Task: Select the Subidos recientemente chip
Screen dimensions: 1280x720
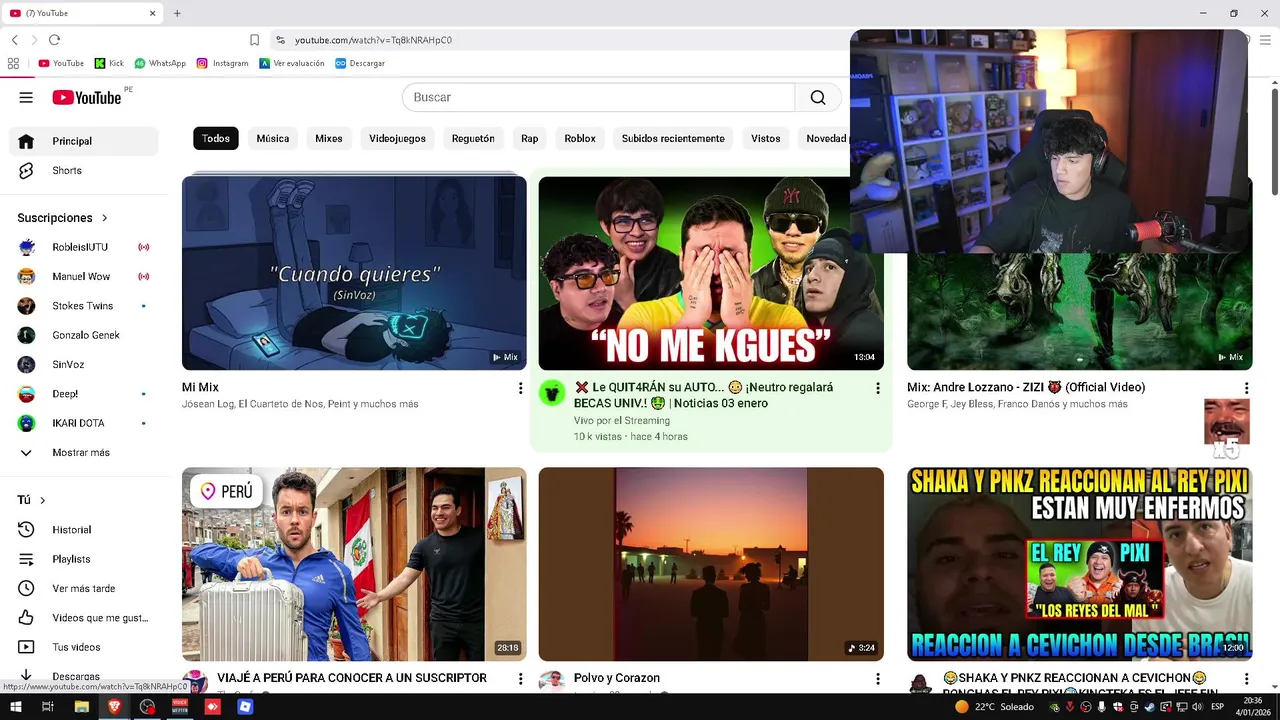Action: (673, 139)
